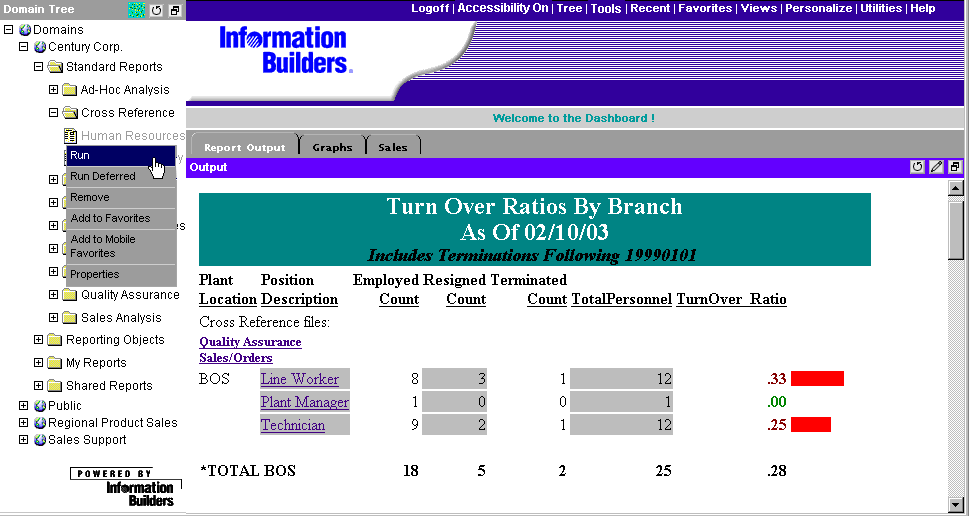
Task: Click the Standard Reports open folder icon
Action: click(56, 67)
